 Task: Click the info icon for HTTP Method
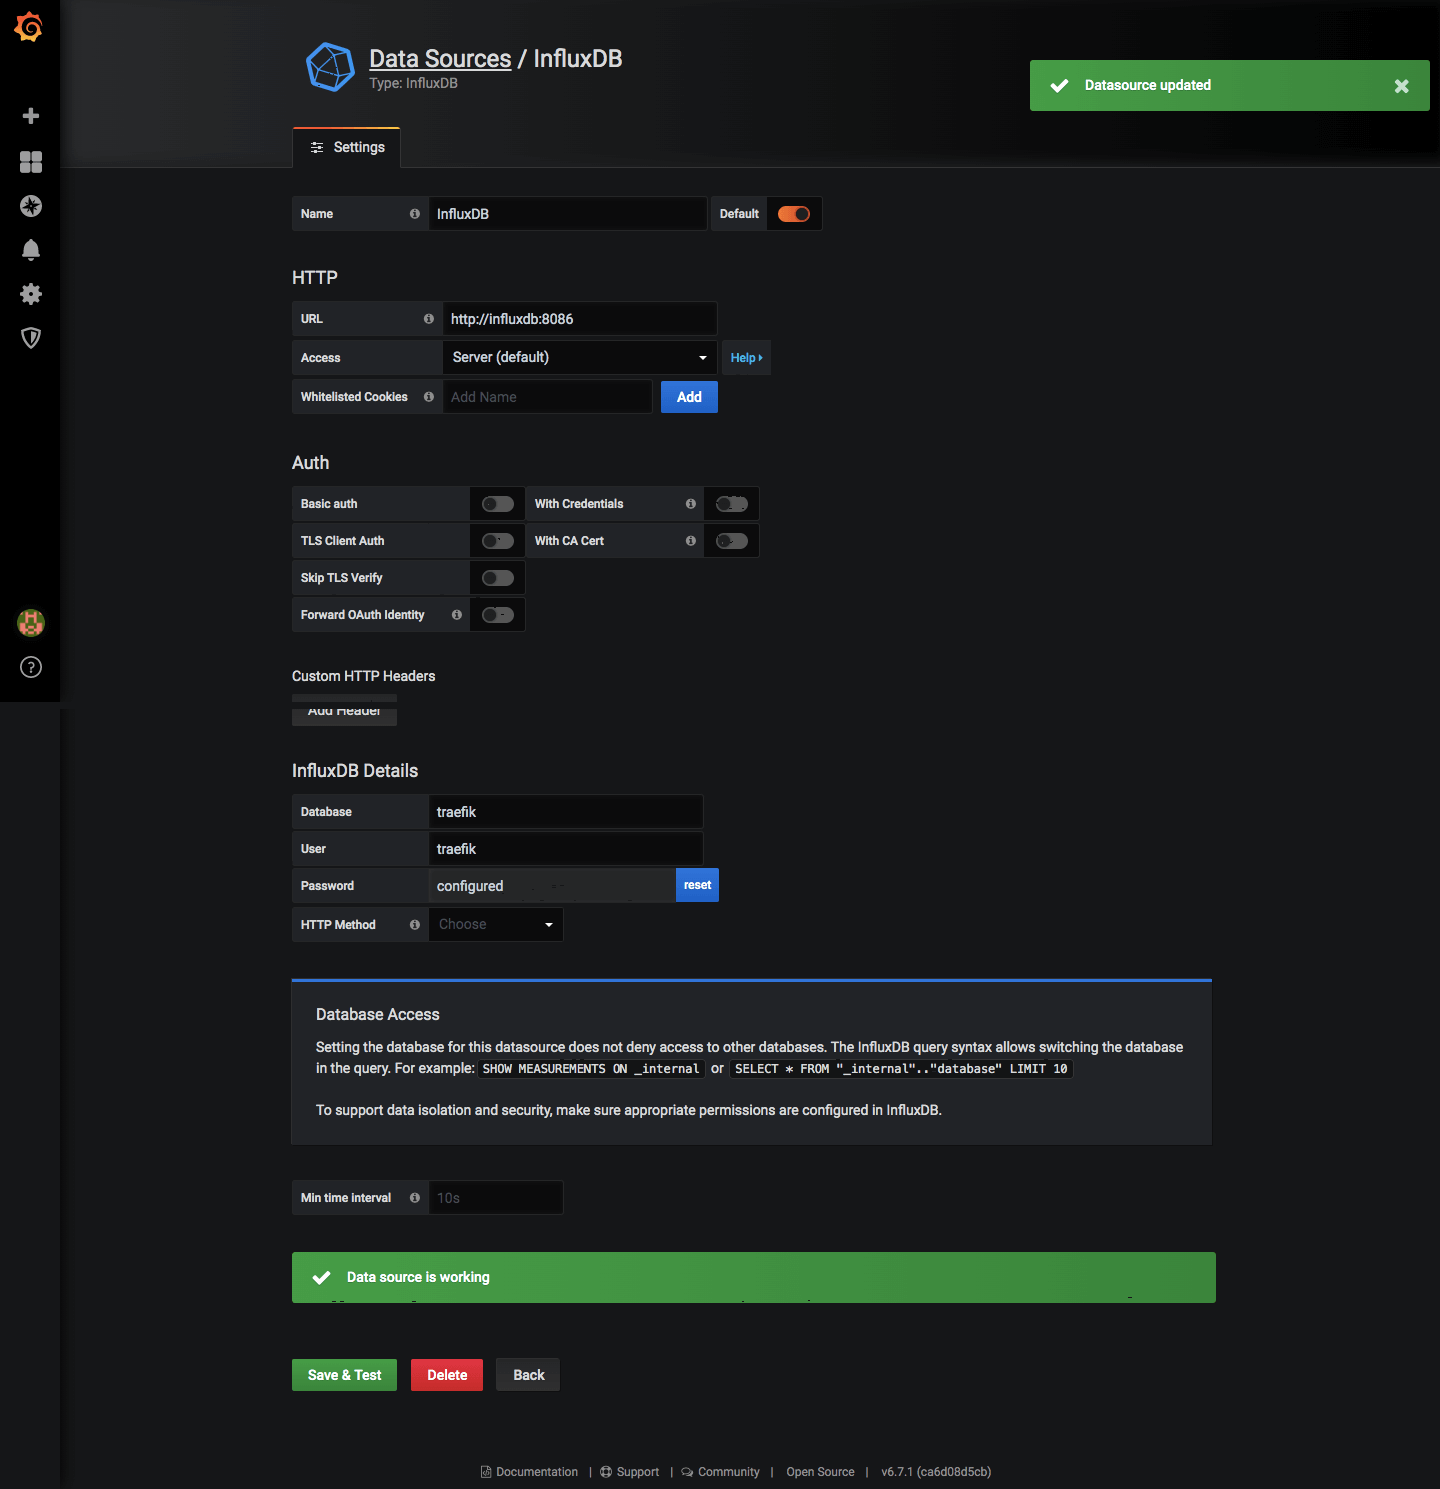(415, 925)
